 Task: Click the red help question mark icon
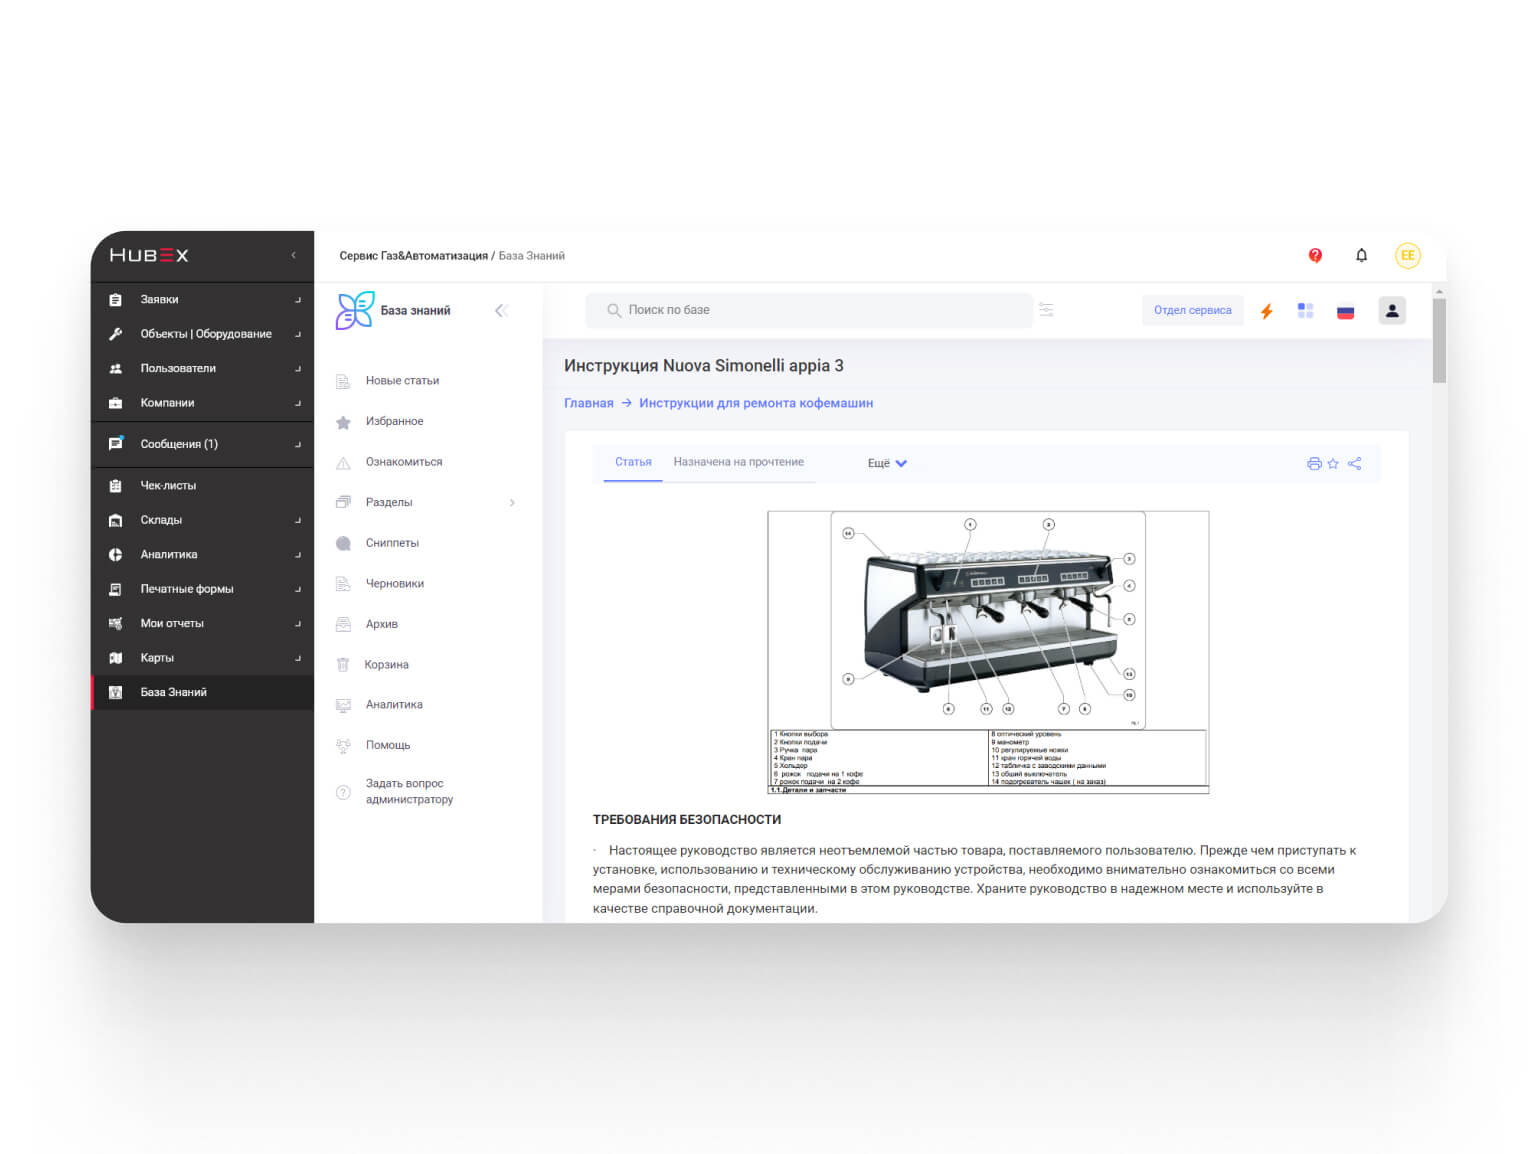coord(1315,255)
